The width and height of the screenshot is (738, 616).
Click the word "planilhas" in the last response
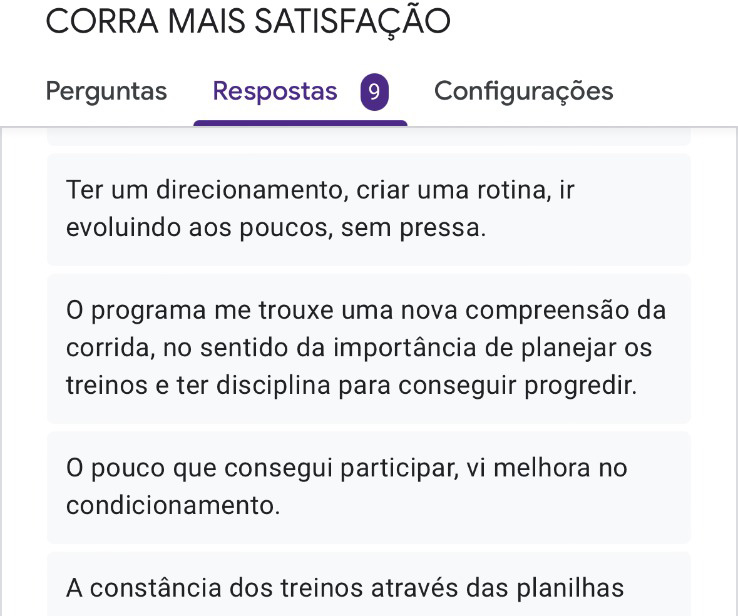click(577, 588)
